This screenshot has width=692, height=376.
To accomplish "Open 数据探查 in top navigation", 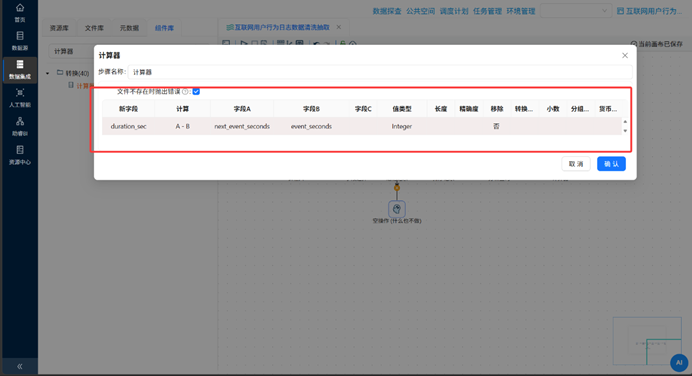I will tap(387, 11).
